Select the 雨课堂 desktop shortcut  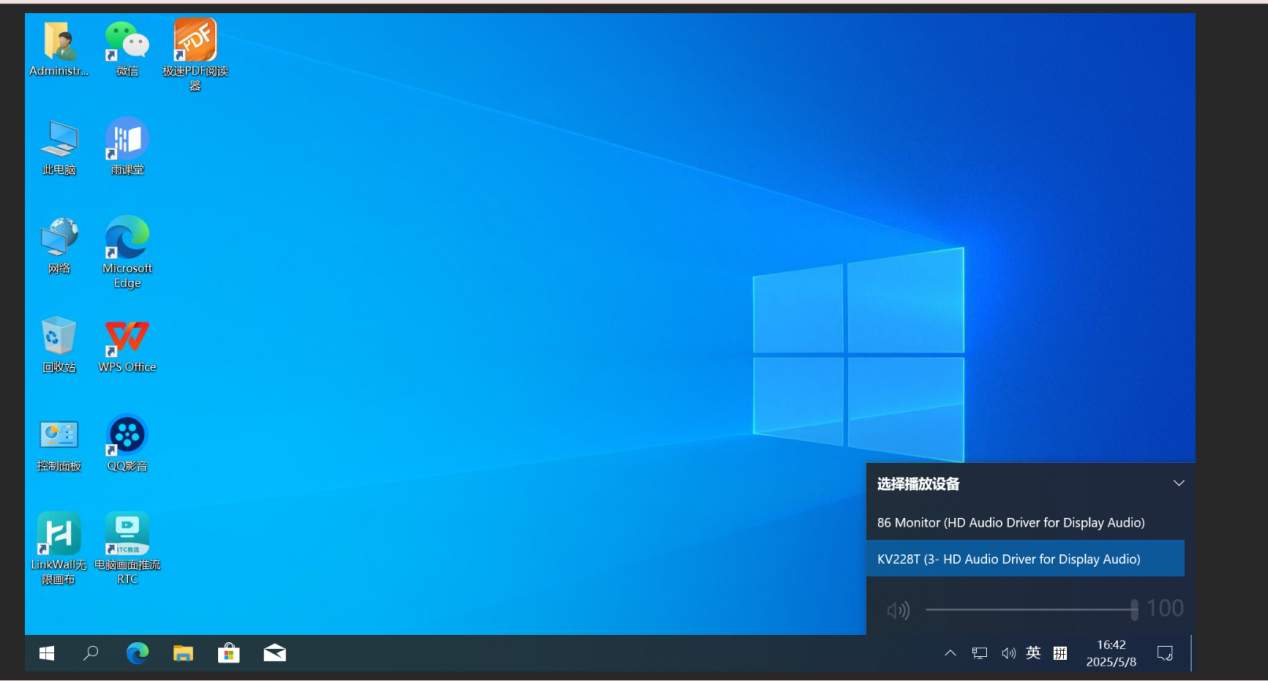(x=127, y=140)
